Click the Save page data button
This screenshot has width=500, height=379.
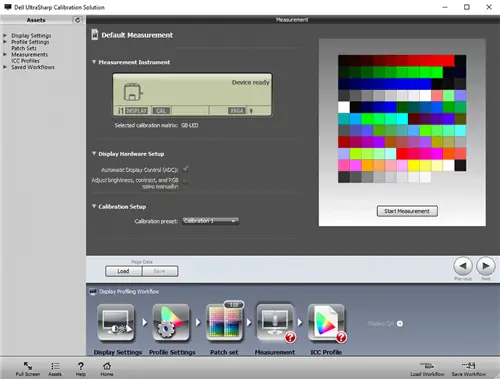pyautogui.click(x=160, y=271)
